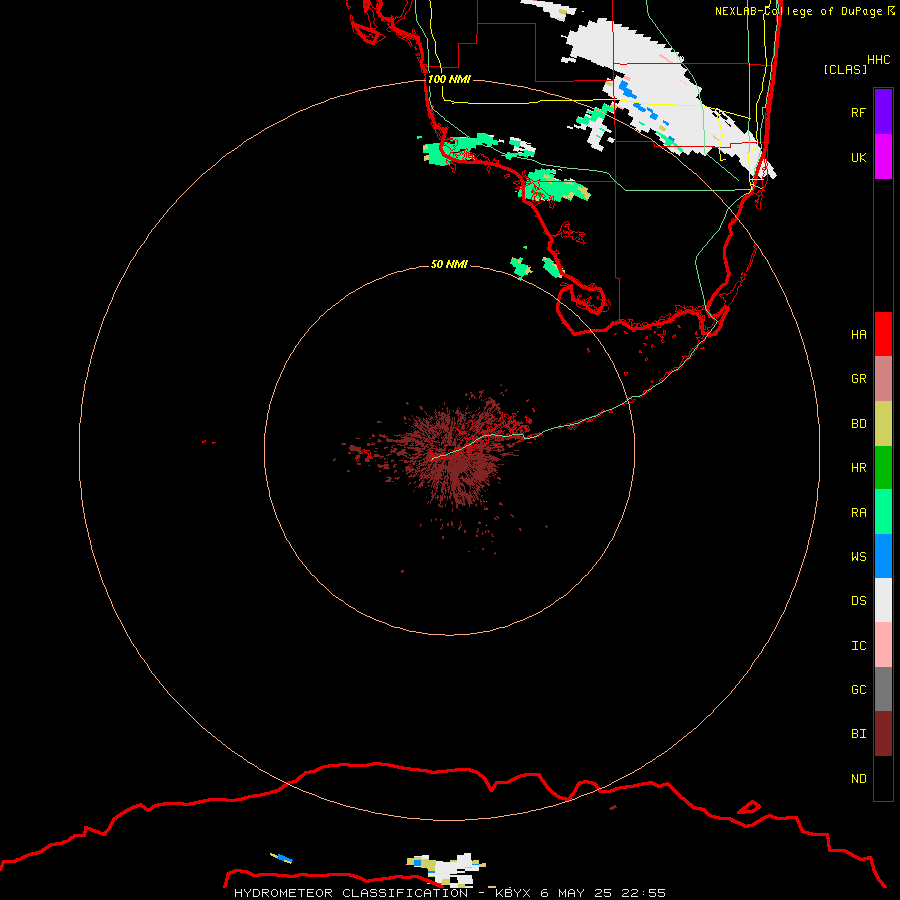
Task: Click the 100 NMI range ring label
Action: (x=449, y=79)
